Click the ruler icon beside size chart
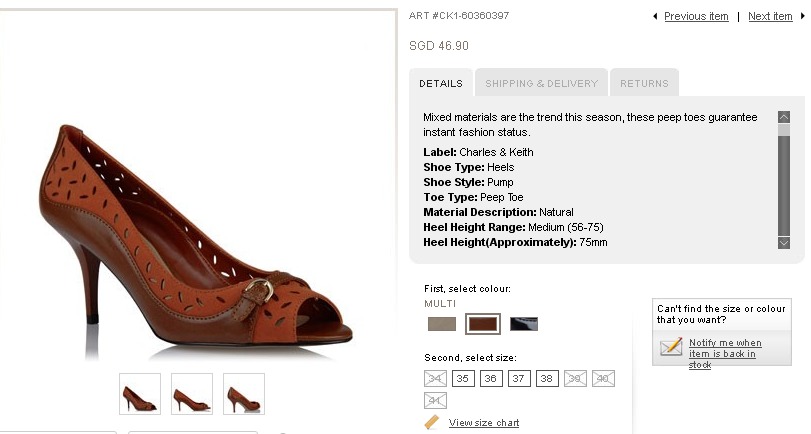This screenshot has height=434, width=811. click(432, 422)
